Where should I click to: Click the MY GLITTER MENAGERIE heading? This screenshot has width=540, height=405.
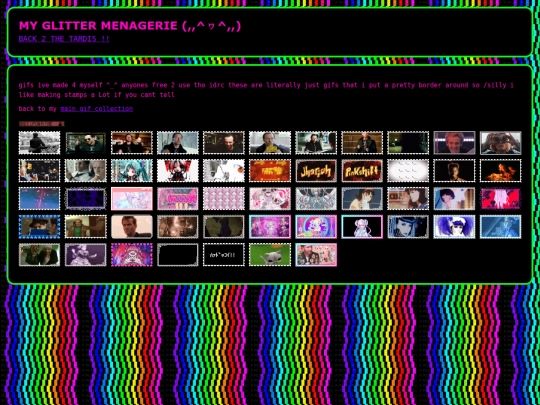tap(129, 25)
